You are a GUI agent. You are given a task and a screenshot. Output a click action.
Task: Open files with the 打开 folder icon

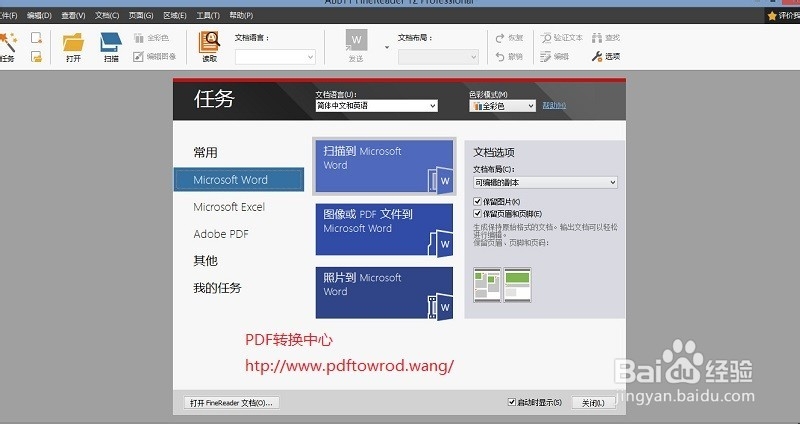pyautogui.click(x=73, y=43)
